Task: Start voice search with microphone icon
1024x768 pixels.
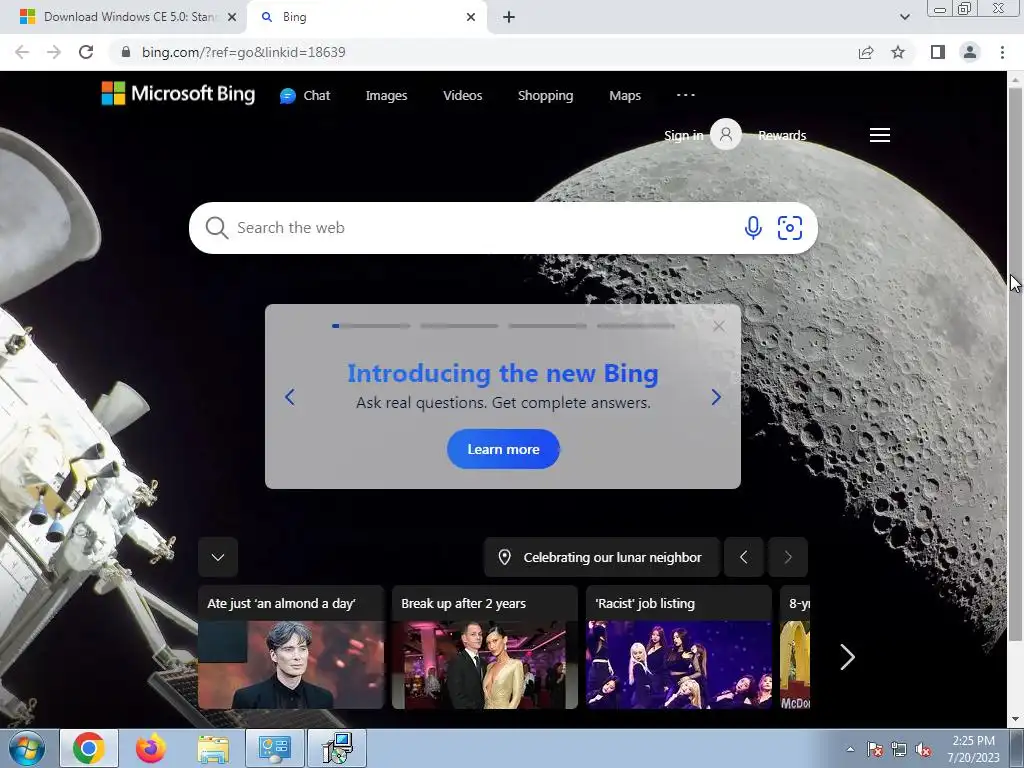Action: 753,228
